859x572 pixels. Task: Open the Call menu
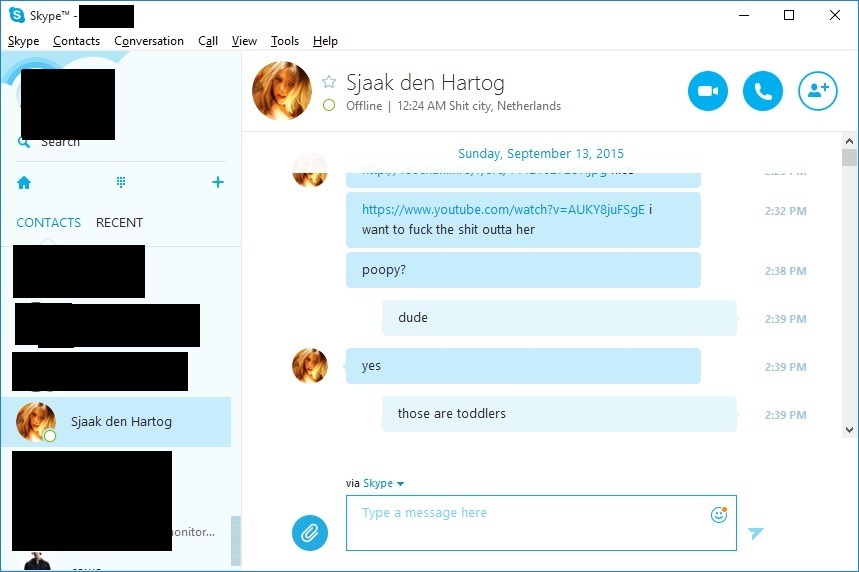pos(208,41)
